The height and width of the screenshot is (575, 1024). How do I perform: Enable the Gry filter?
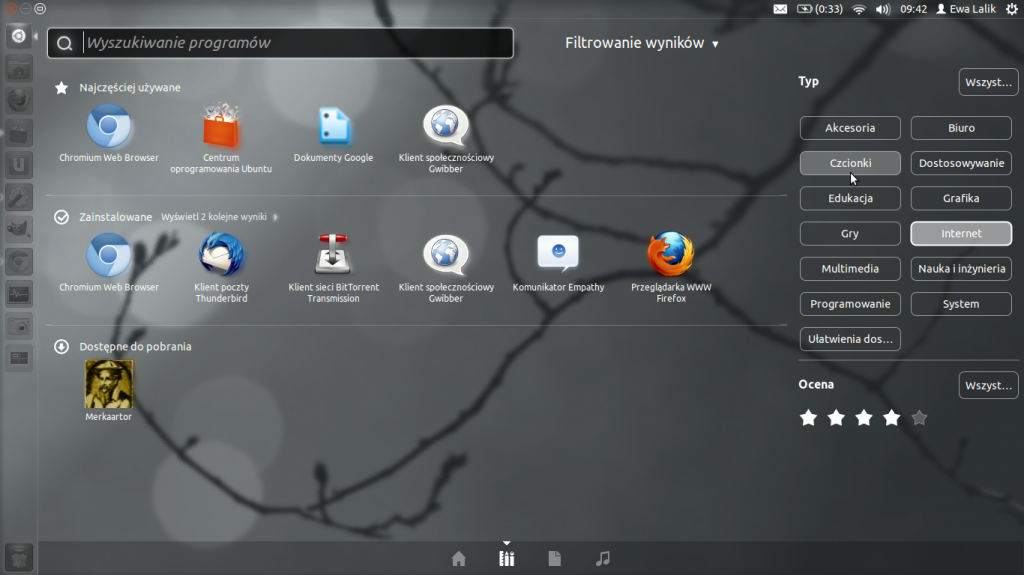(x=850, y=234)
